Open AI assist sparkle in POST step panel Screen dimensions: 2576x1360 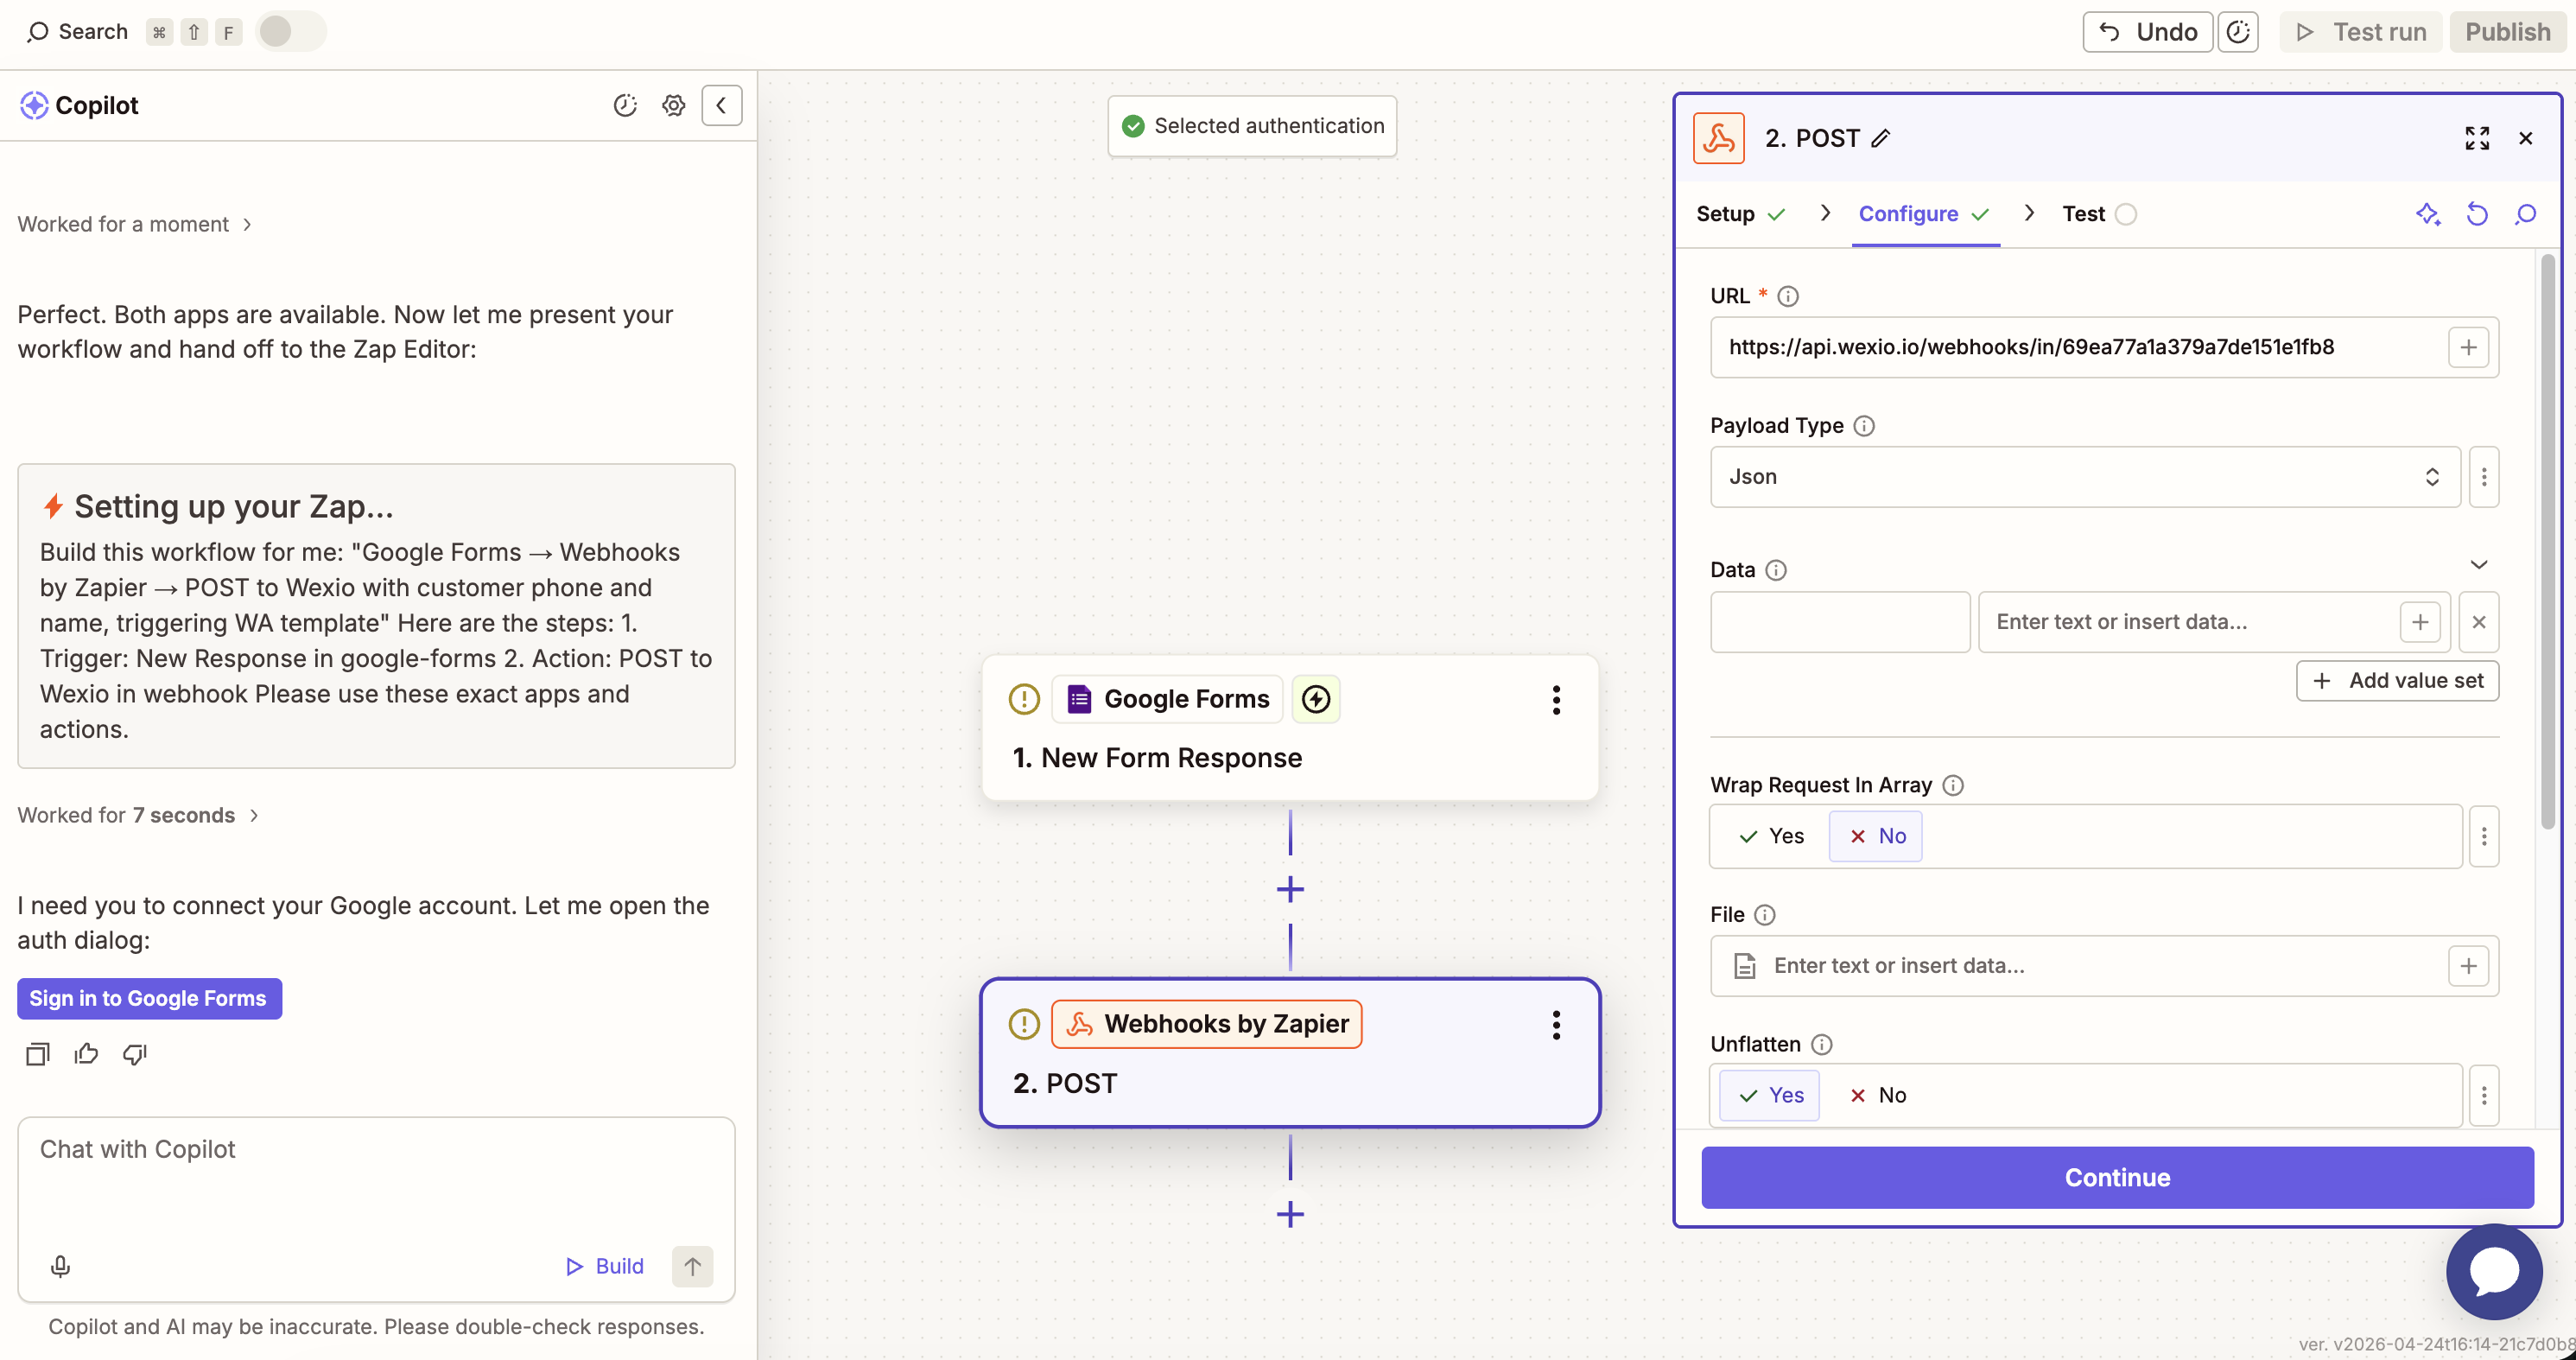click(x=2428, y=214)
